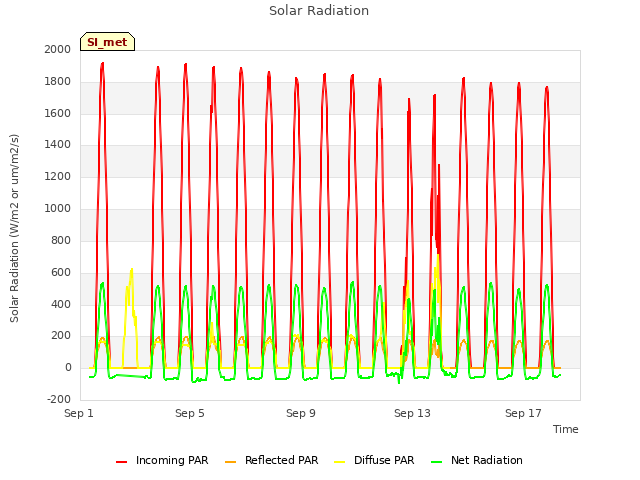Click the 1200 y-axis tick label
640x480 pixels.
point(58,177)
